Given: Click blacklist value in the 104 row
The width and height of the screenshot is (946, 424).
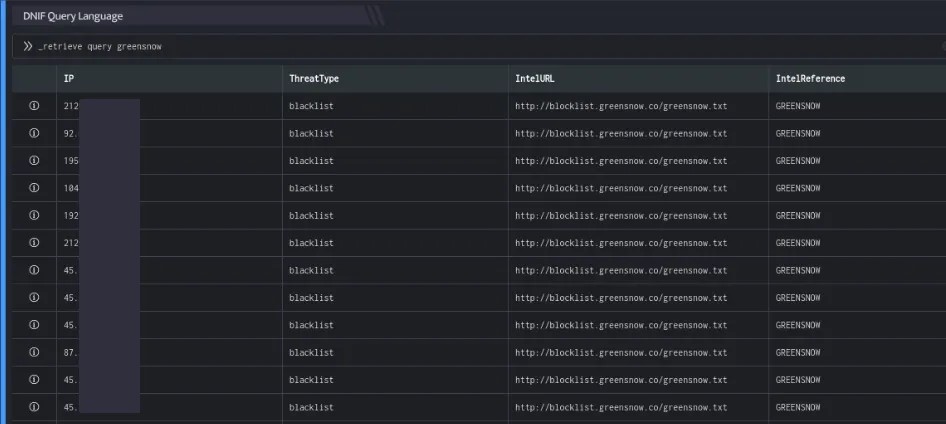Looking at the screenshot, I should [311, 188].
